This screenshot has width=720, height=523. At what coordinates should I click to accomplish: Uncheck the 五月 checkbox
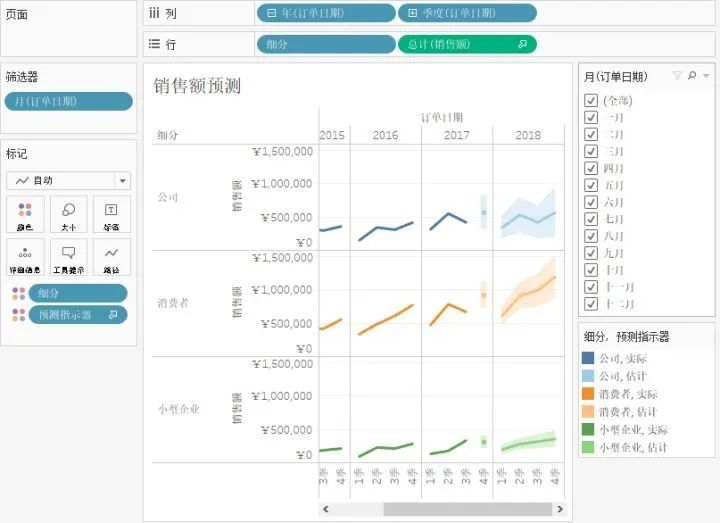click(591, 185)
